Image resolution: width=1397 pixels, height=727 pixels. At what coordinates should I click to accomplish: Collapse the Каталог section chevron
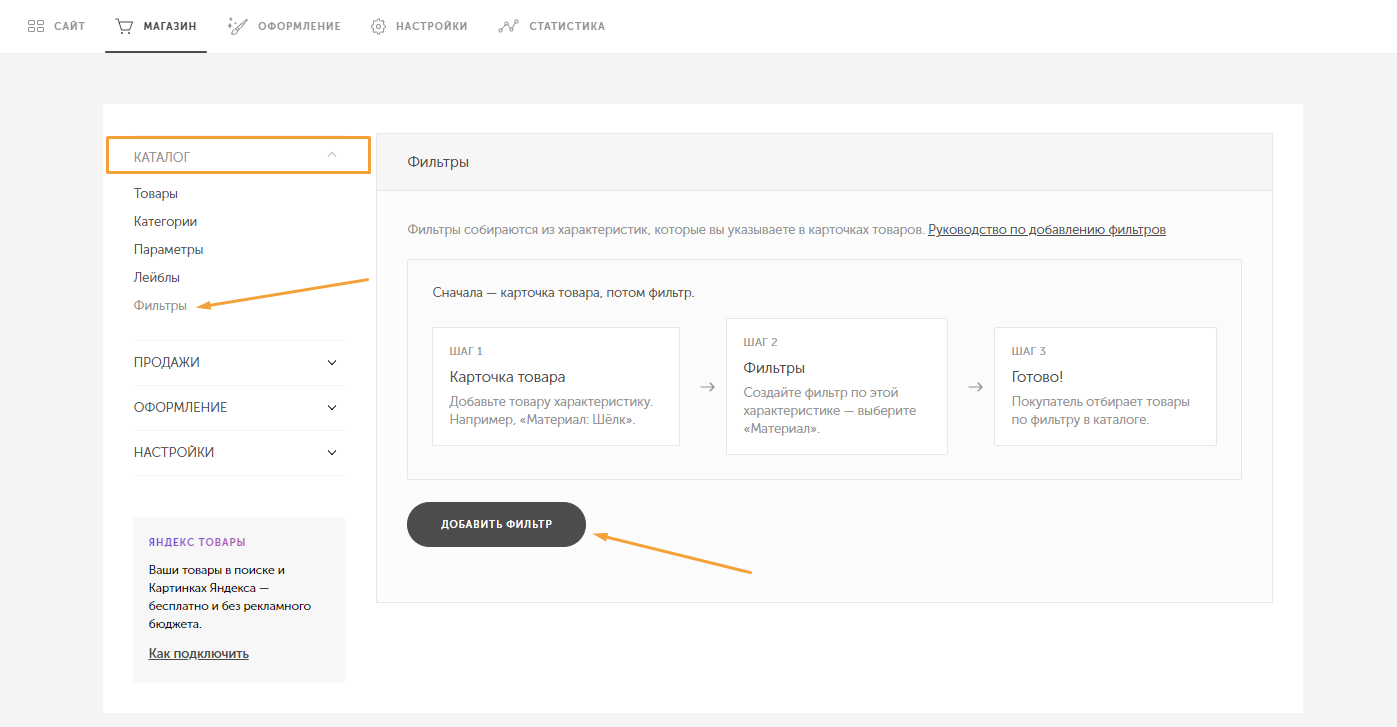[332, 155]
